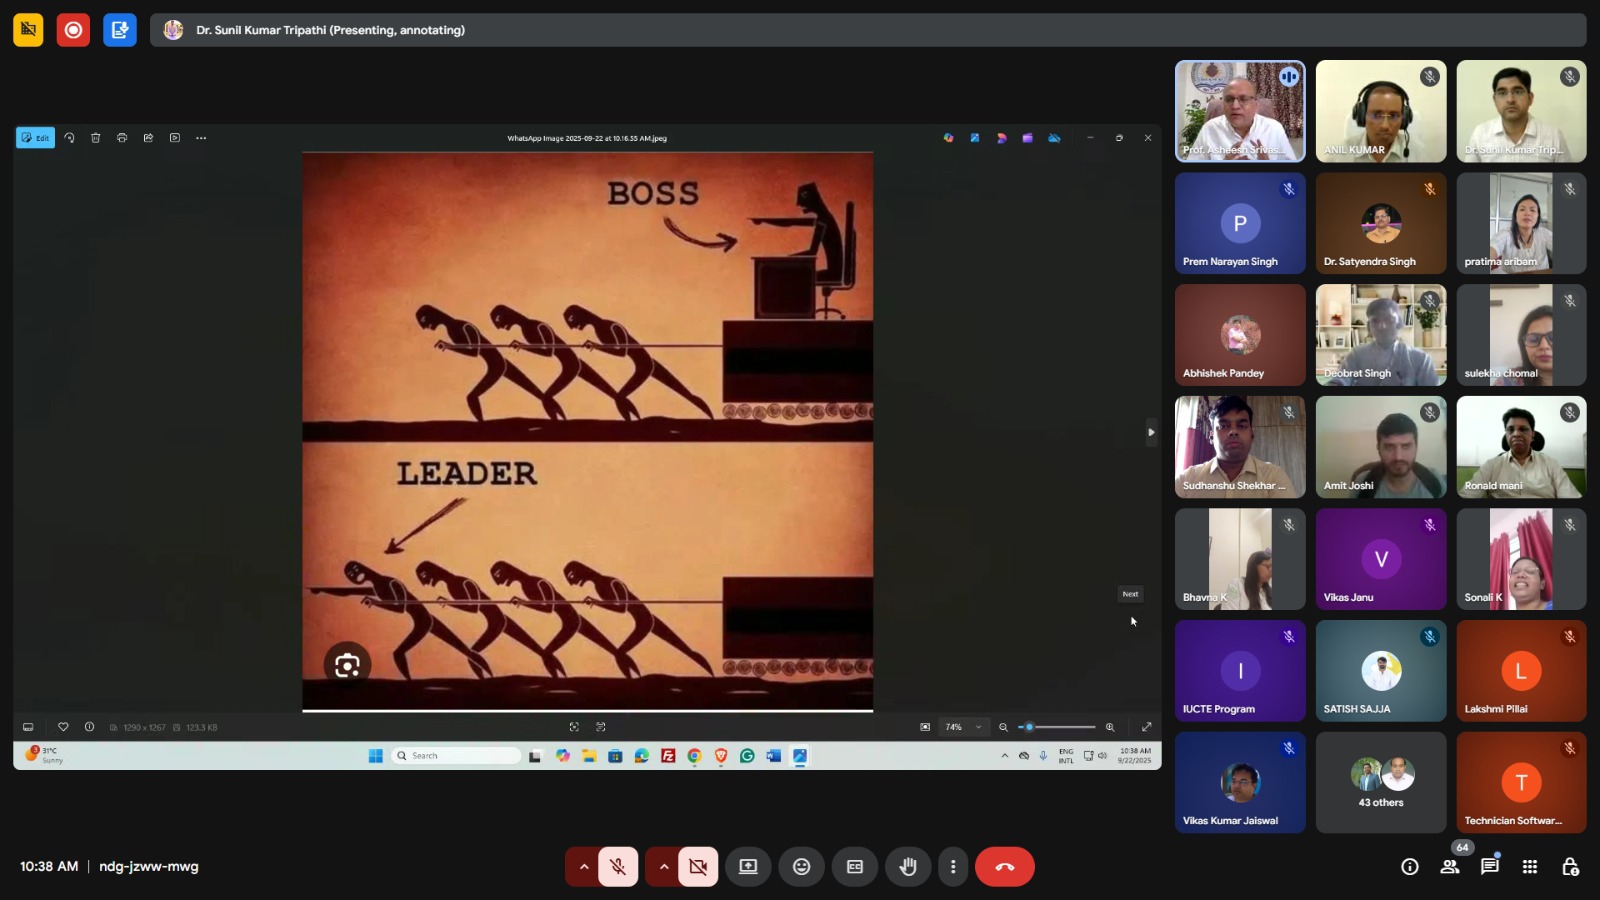Viewport: 1600px width, 900px height.
Task: Expand audio settings chevron beside microphone
Action: click(583, 867)
